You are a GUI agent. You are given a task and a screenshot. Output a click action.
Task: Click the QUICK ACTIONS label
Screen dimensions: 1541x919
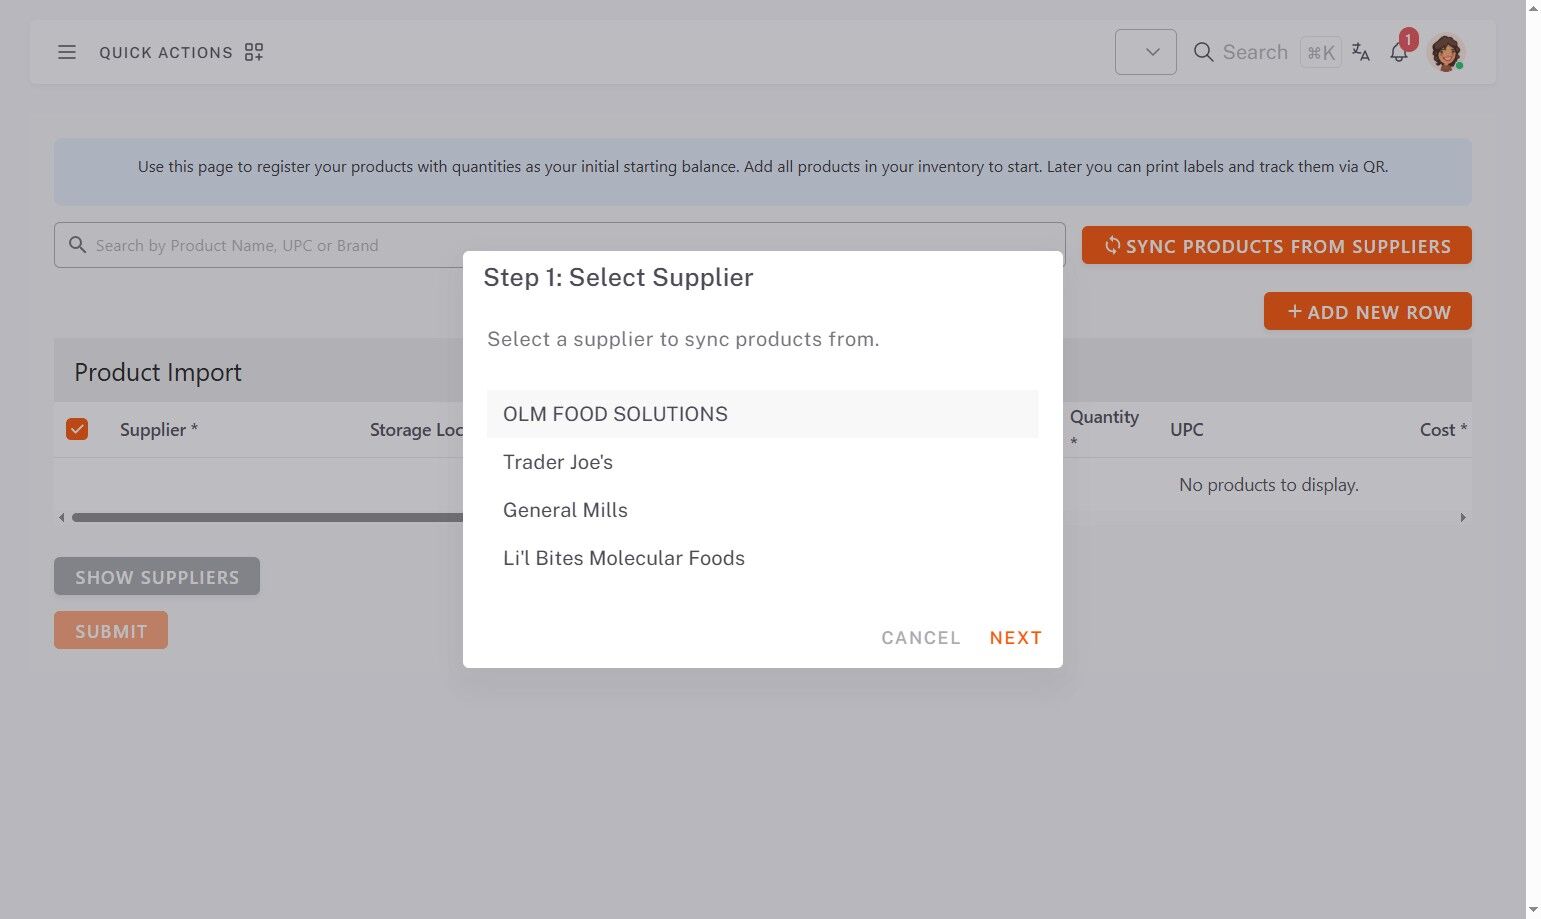click(166, 52)
